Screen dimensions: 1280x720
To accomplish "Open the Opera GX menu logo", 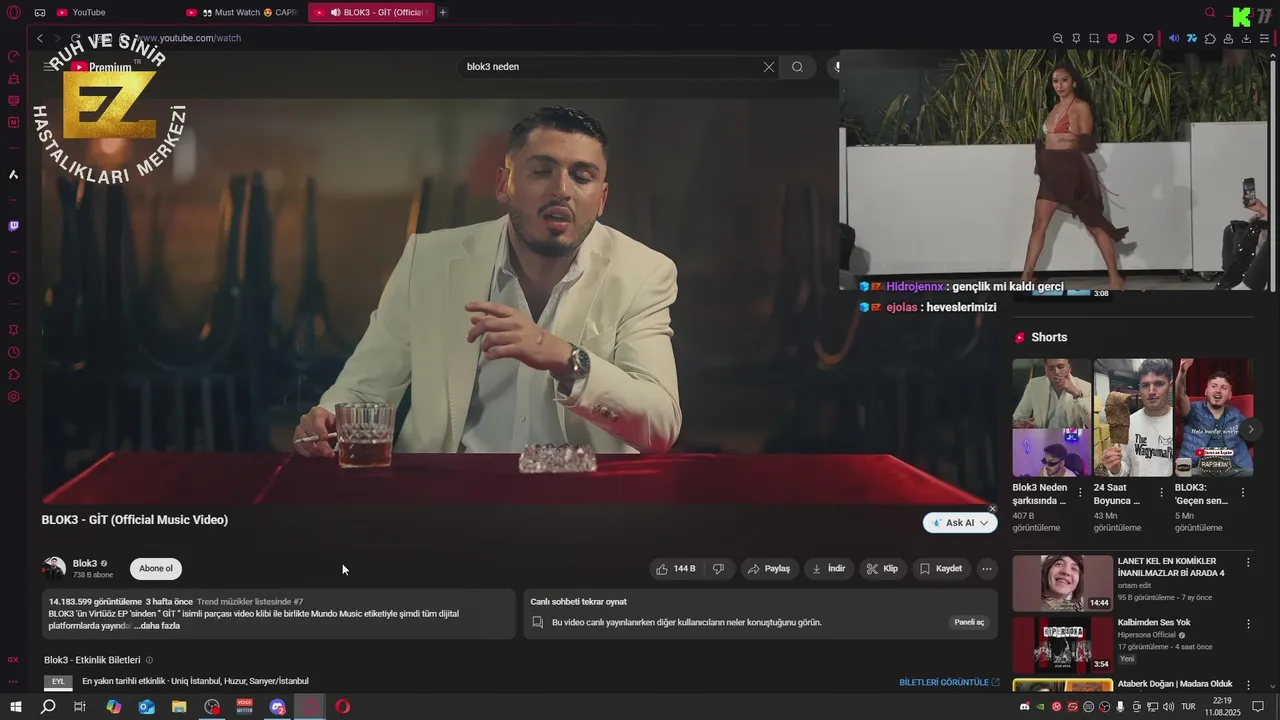I will pos(13,12).
